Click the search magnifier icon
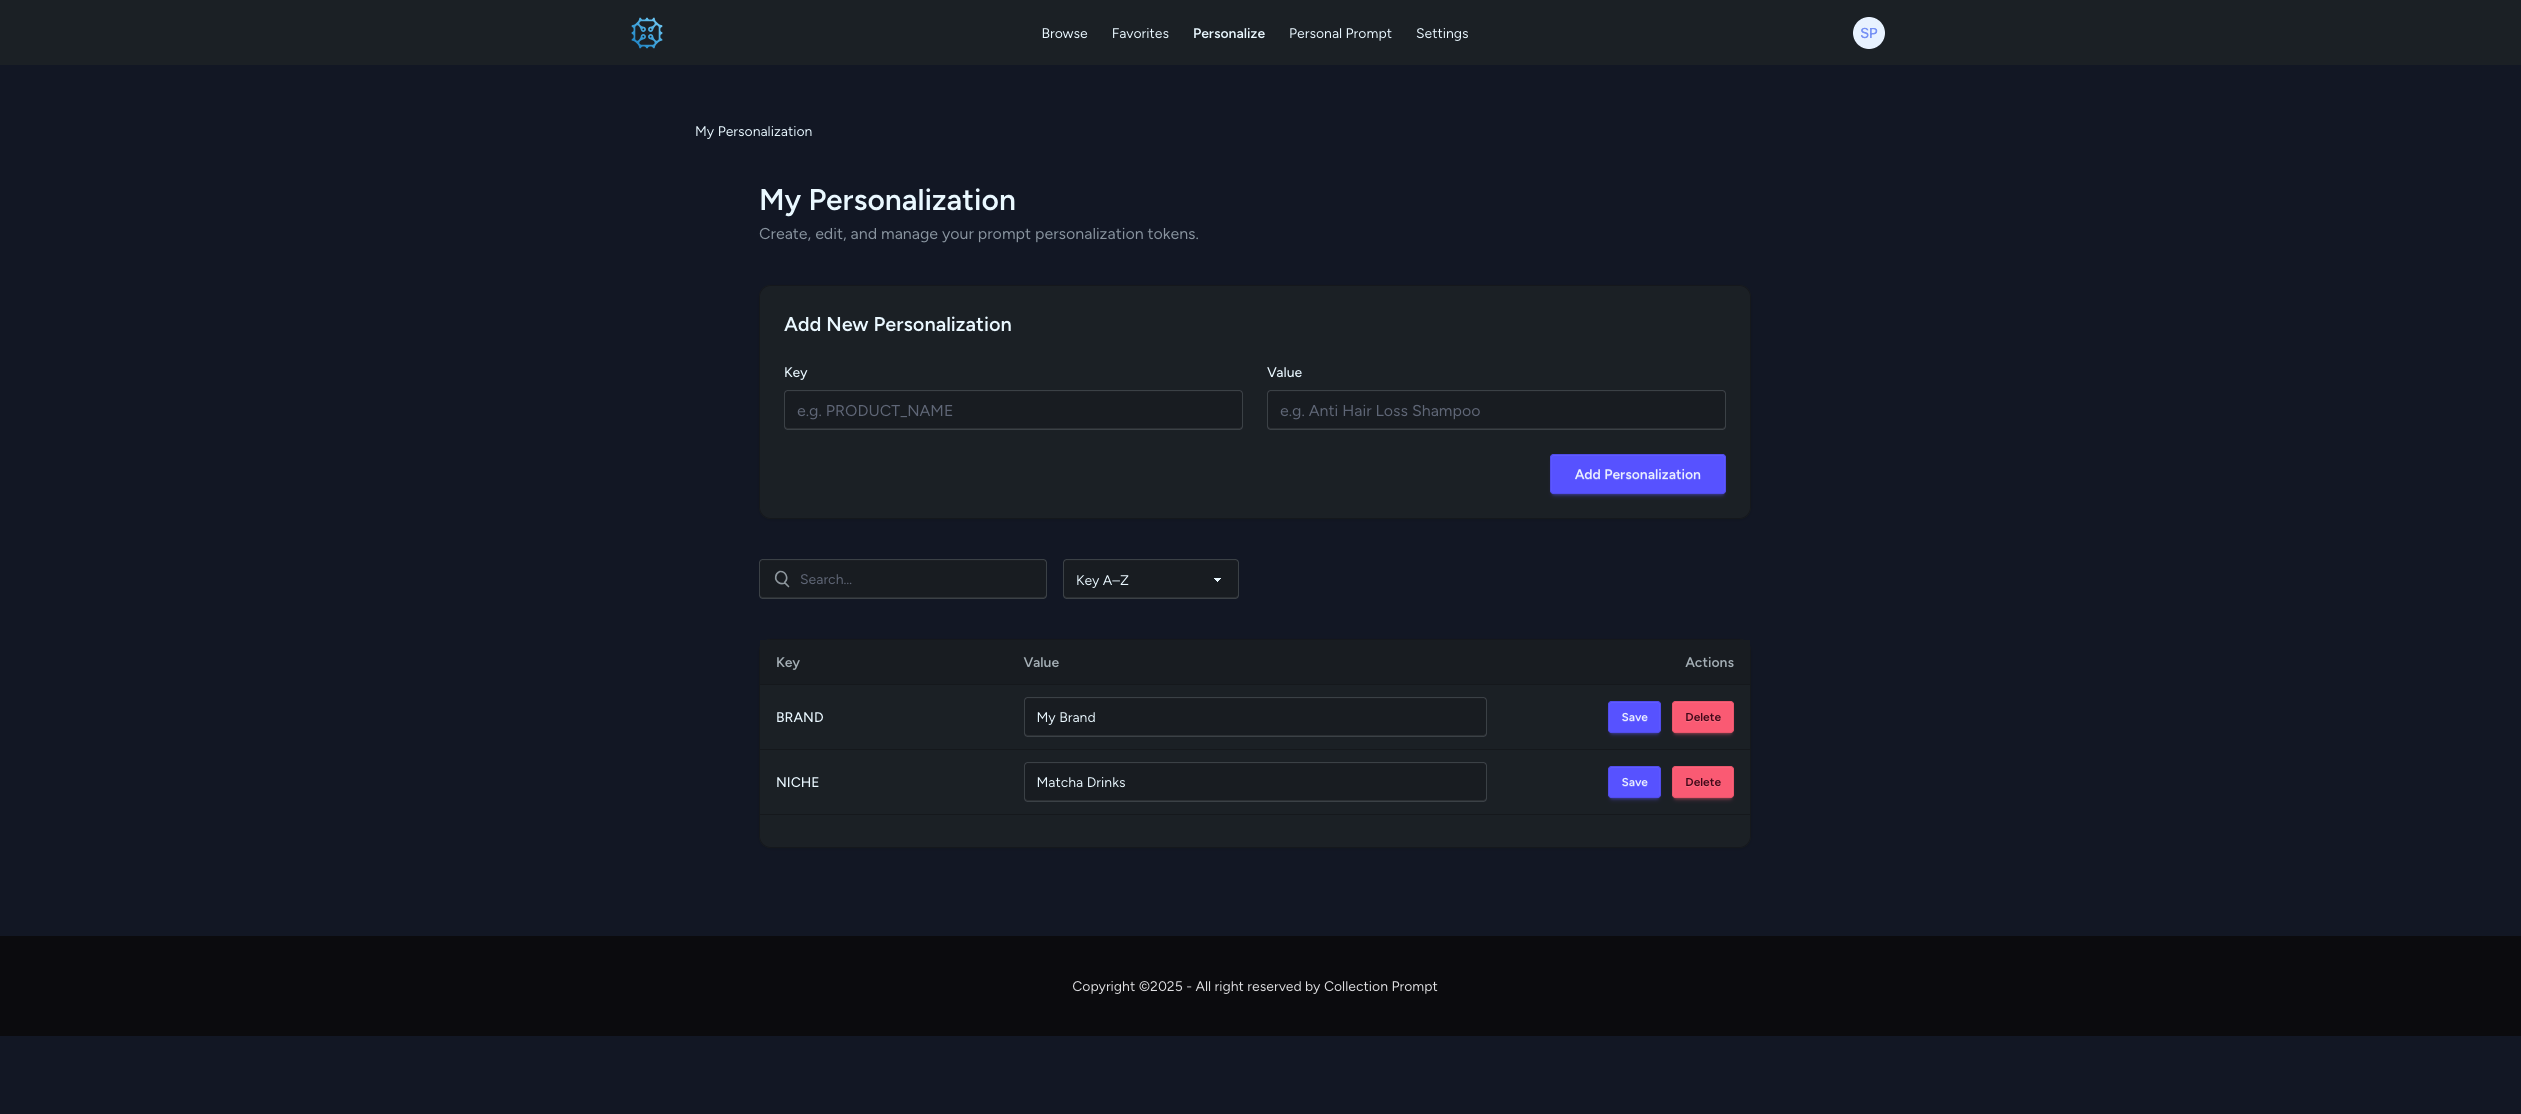Viewport: 2521px width, 1114px height. (x=782, y=579)
